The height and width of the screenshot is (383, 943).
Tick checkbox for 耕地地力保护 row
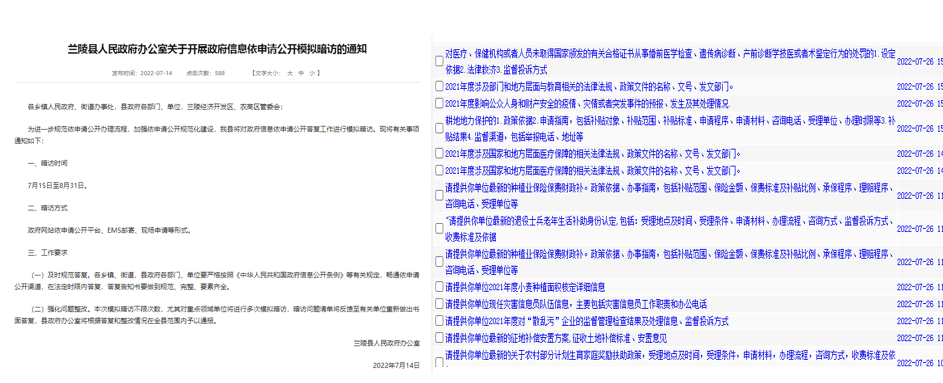click(x=439, y=128)
